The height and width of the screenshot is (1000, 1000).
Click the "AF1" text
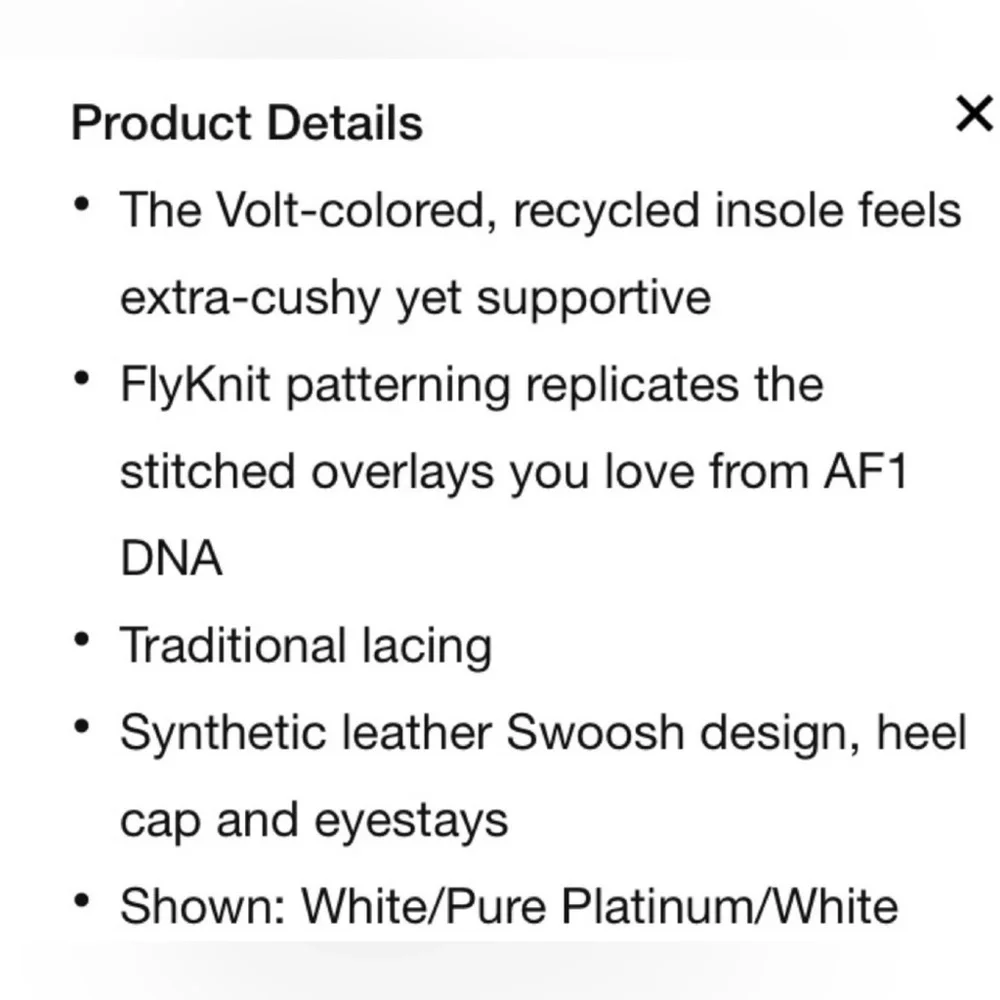pos(865,471)
